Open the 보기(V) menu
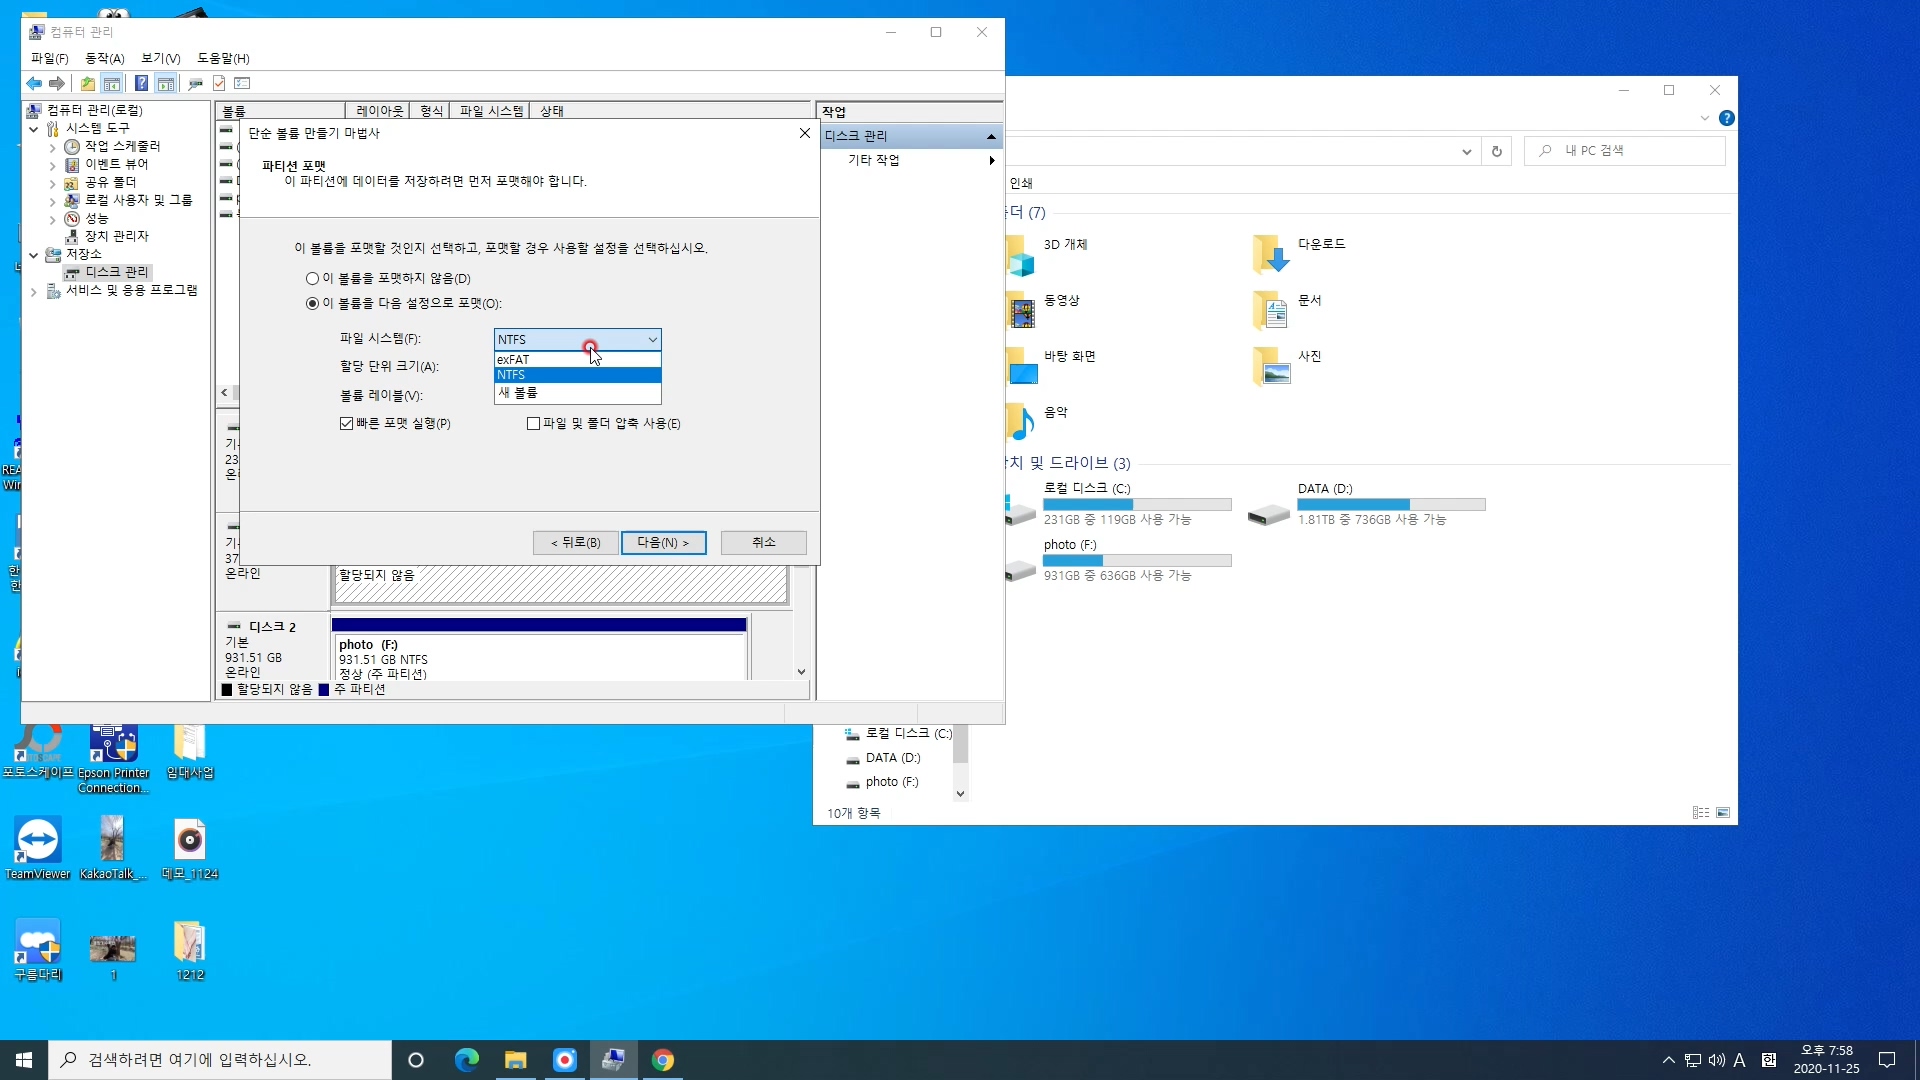This screenshot has width=1920, height=1080. [160, 59]
